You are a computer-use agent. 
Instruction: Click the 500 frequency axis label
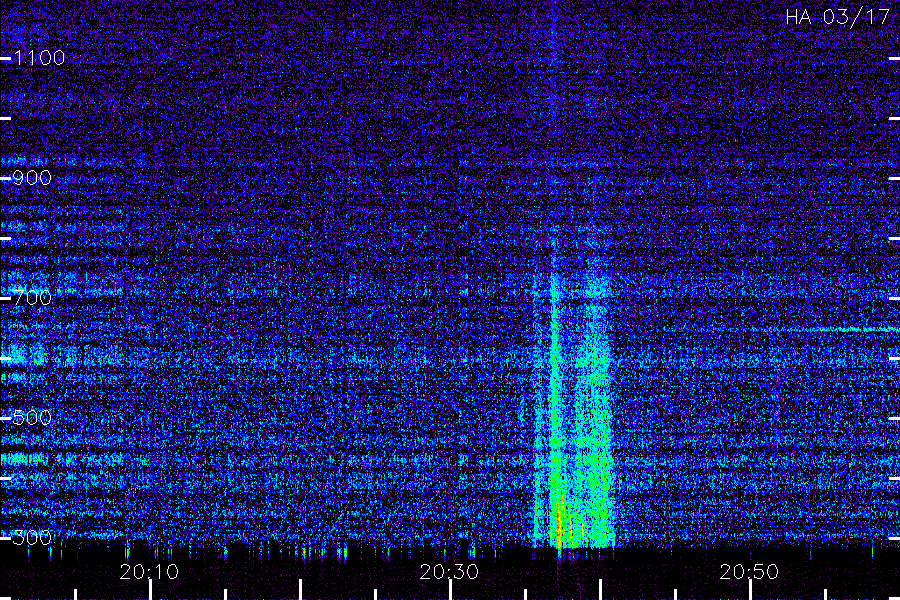32,417
